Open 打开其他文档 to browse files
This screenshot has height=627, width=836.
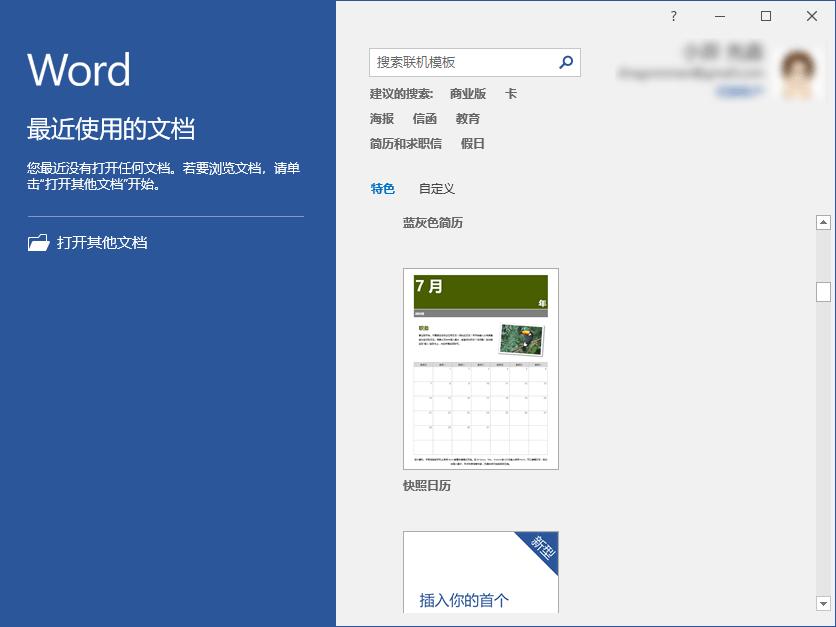pos(104,241)
